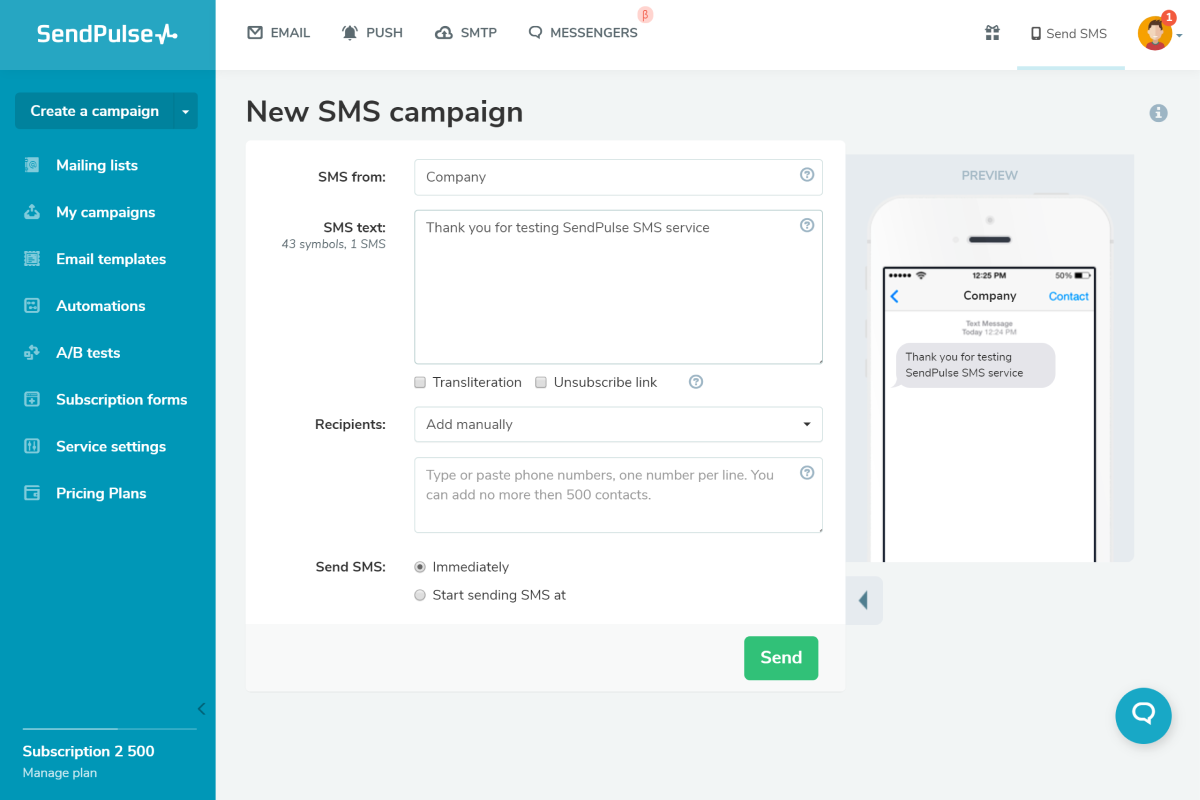Screen dimensions: 1200x800
Task: Open the gift icon in top bar
Action: point(992,33)
